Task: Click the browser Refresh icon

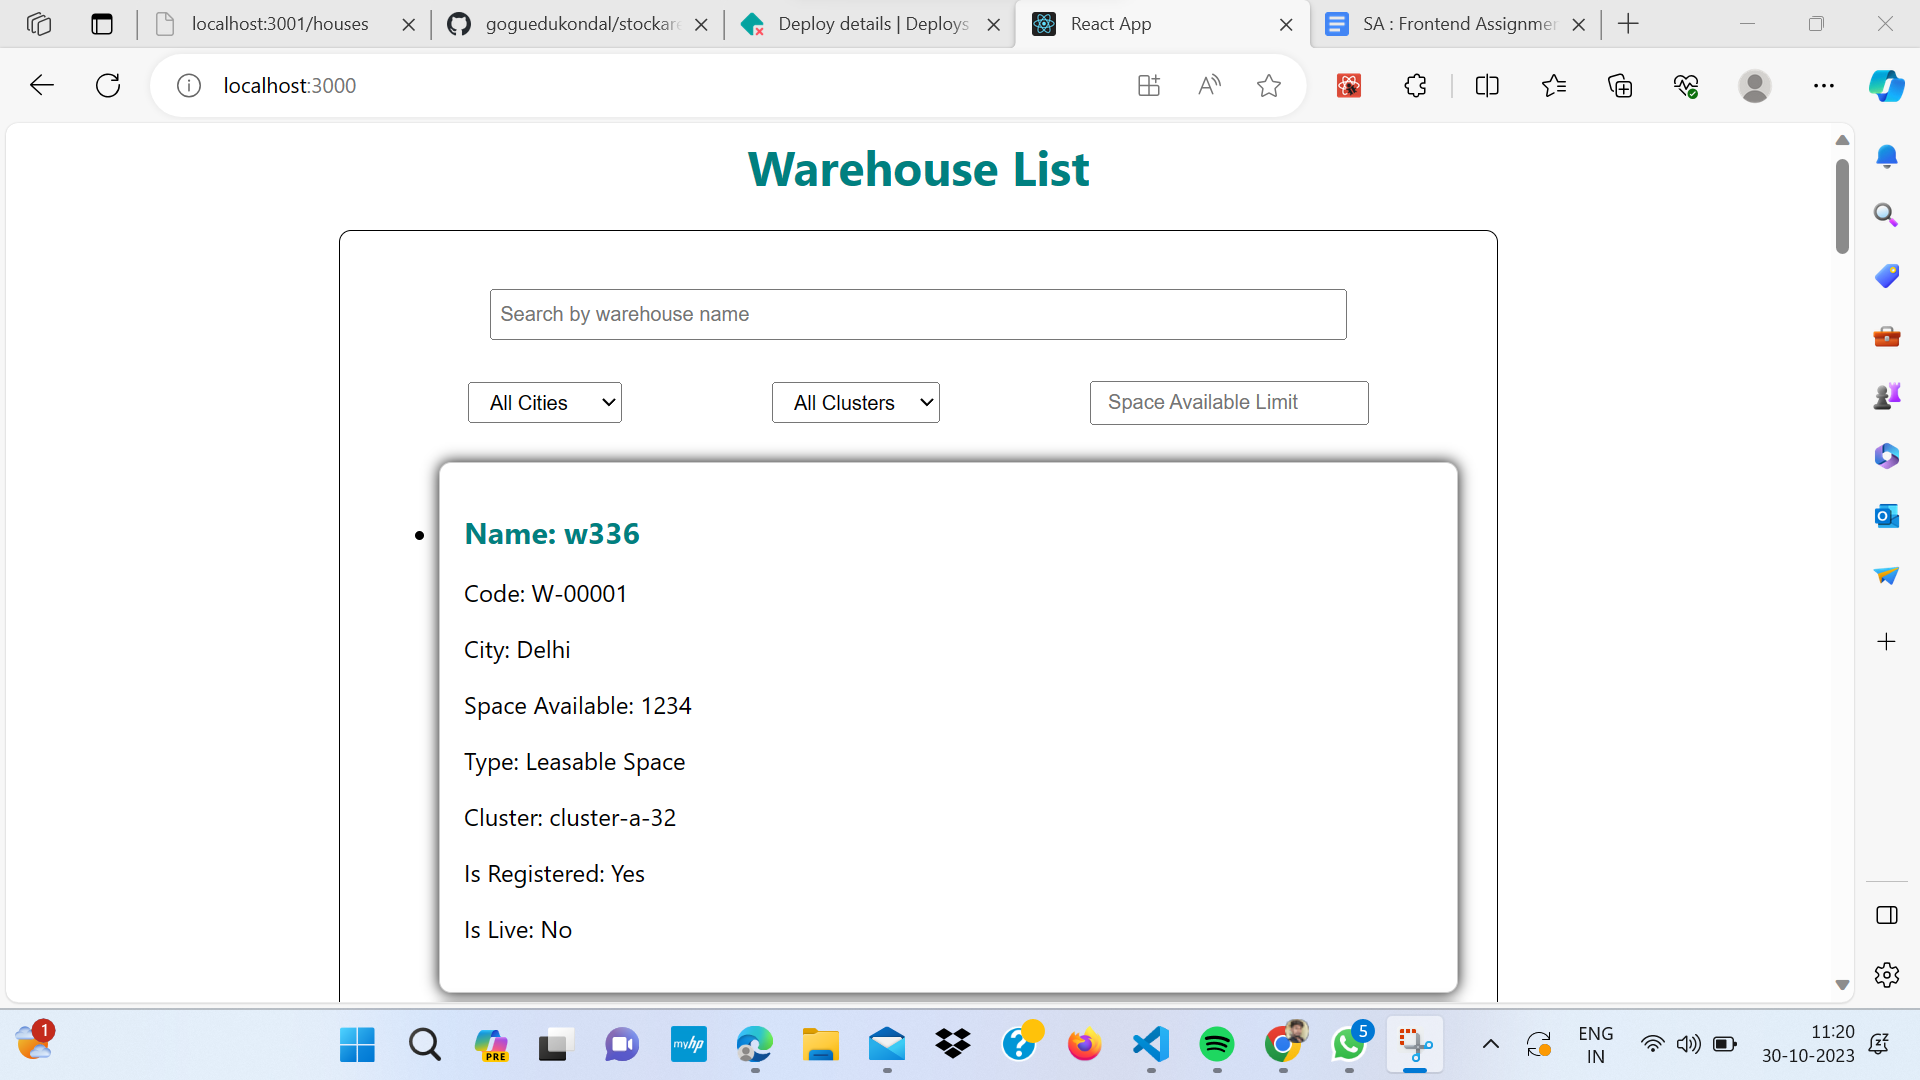Action: (108, 86)
